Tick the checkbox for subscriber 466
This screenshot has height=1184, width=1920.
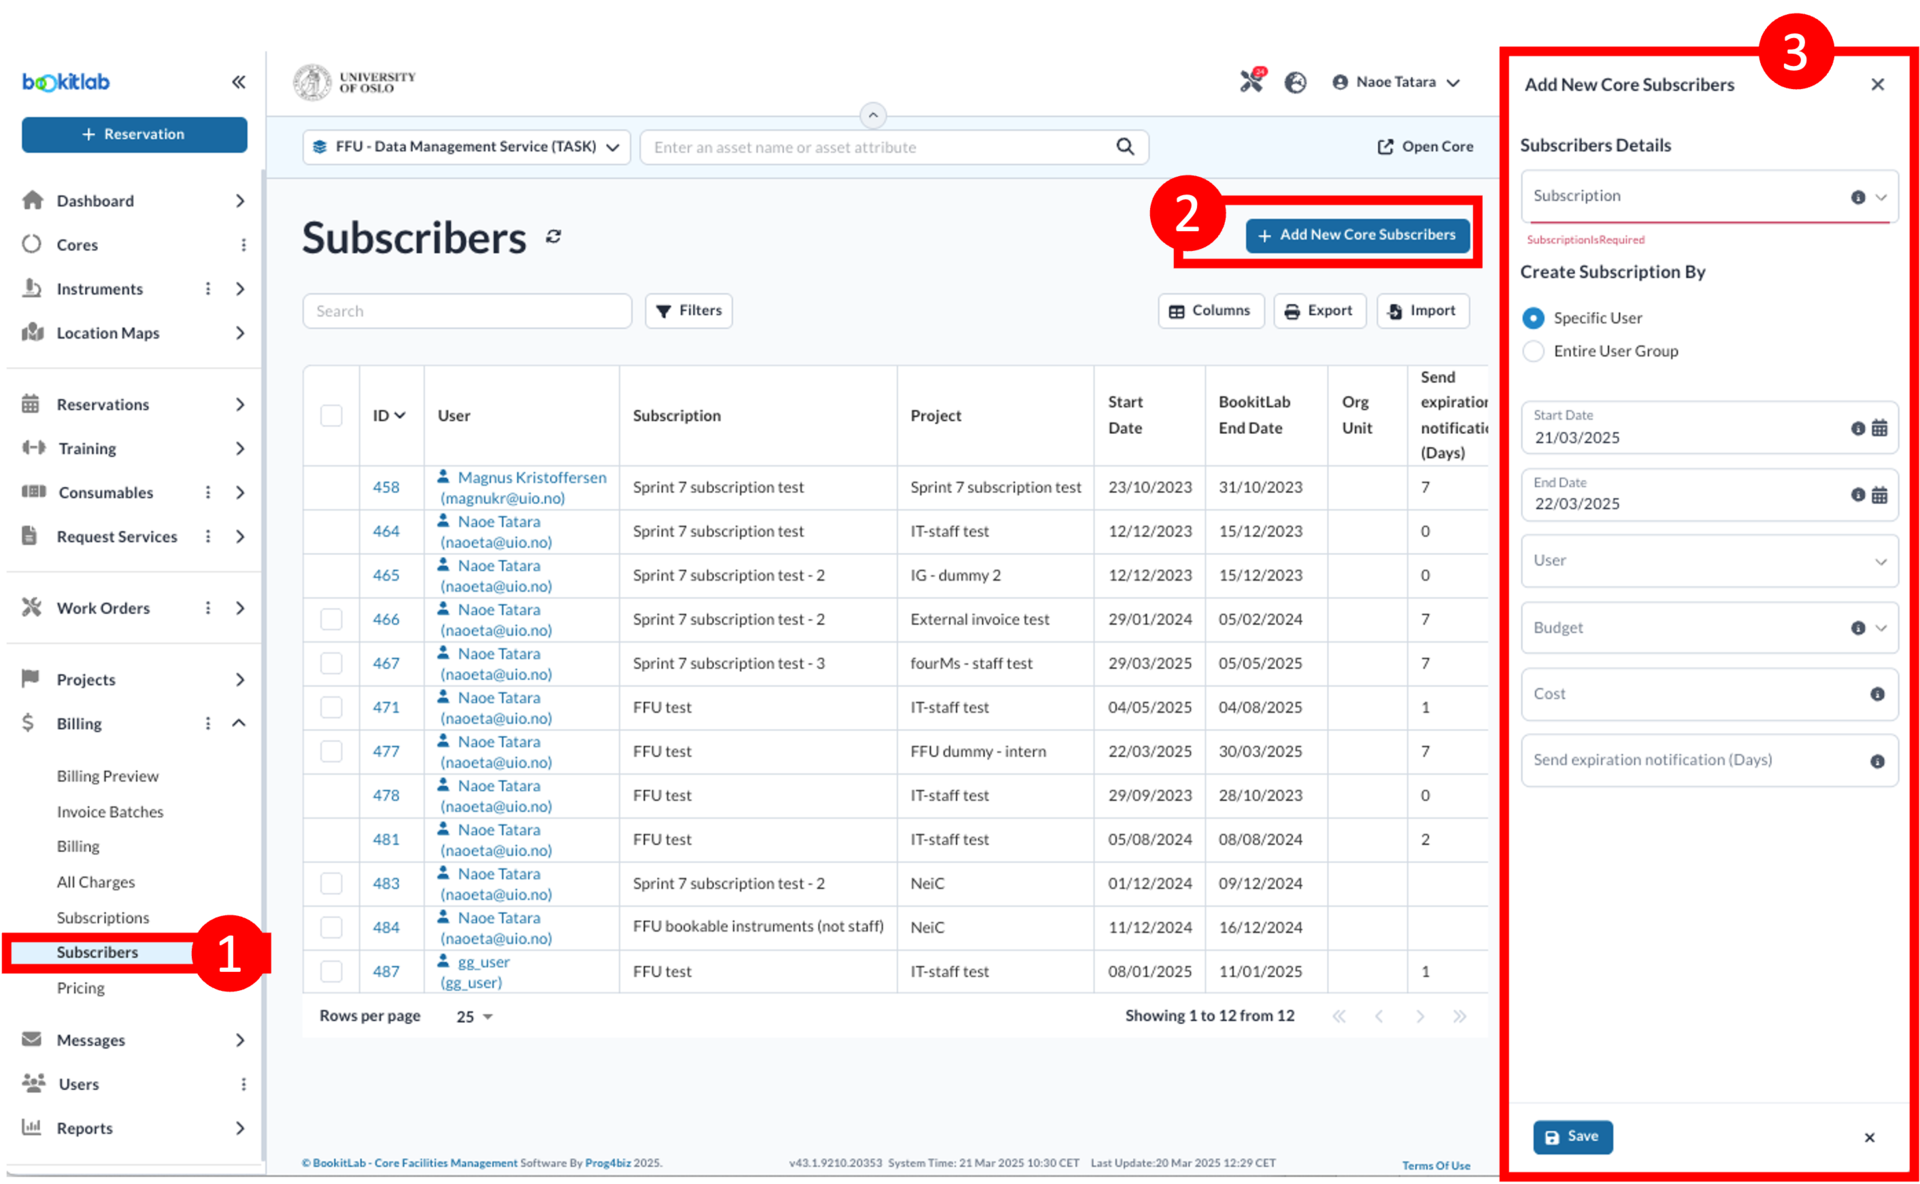click(x=331, y=619)
